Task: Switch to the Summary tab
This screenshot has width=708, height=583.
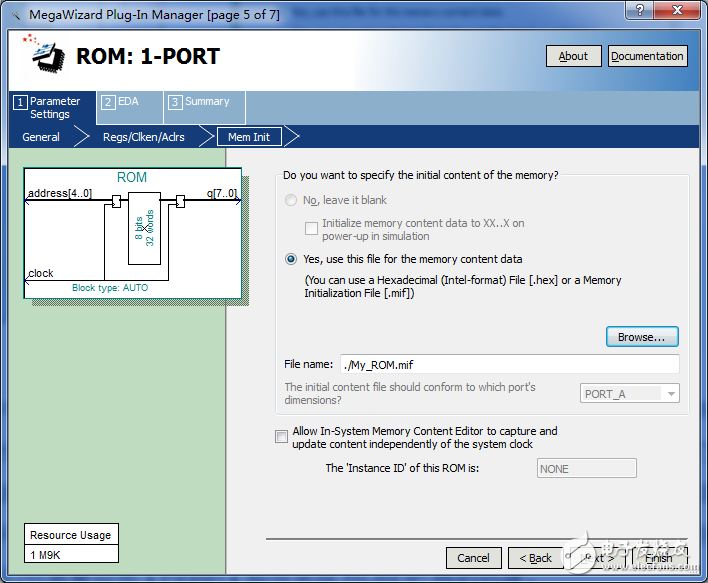Action: click(205, 107)
